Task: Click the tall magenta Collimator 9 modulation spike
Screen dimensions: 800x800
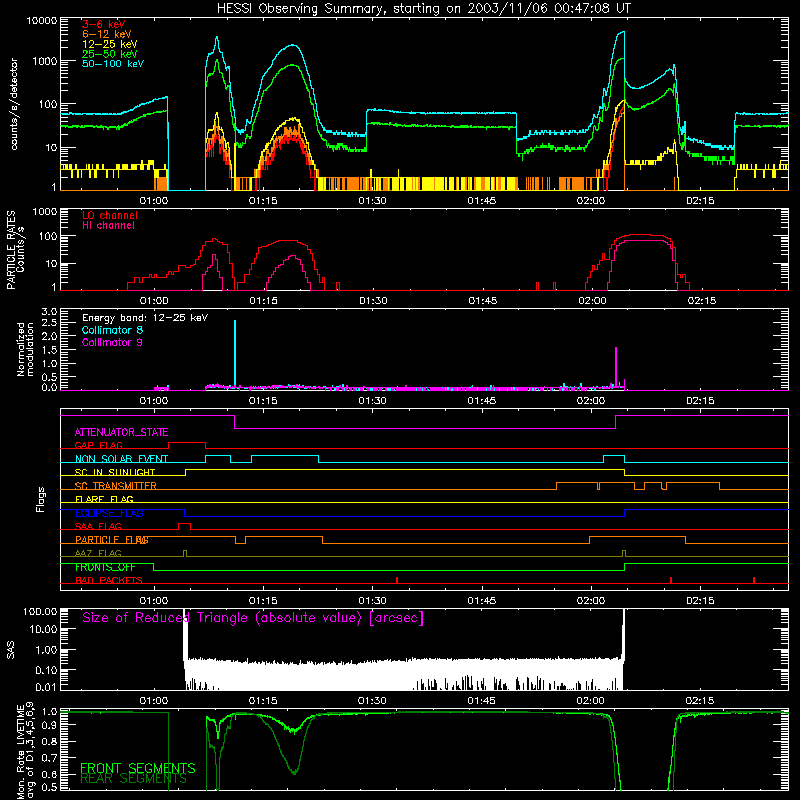Action: pyautogui.click(x=616, y=366)
